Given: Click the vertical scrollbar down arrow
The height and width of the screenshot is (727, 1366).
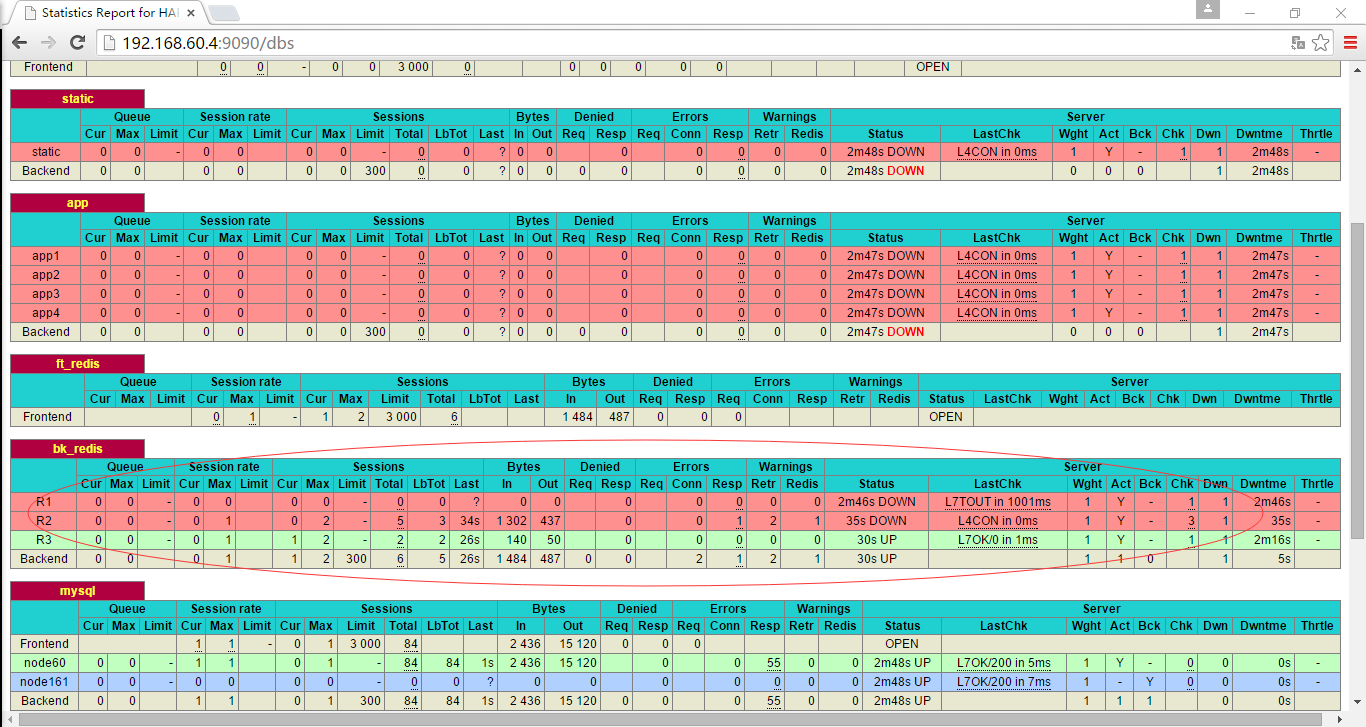Looking at the screenshot, I should point(1357,701).
